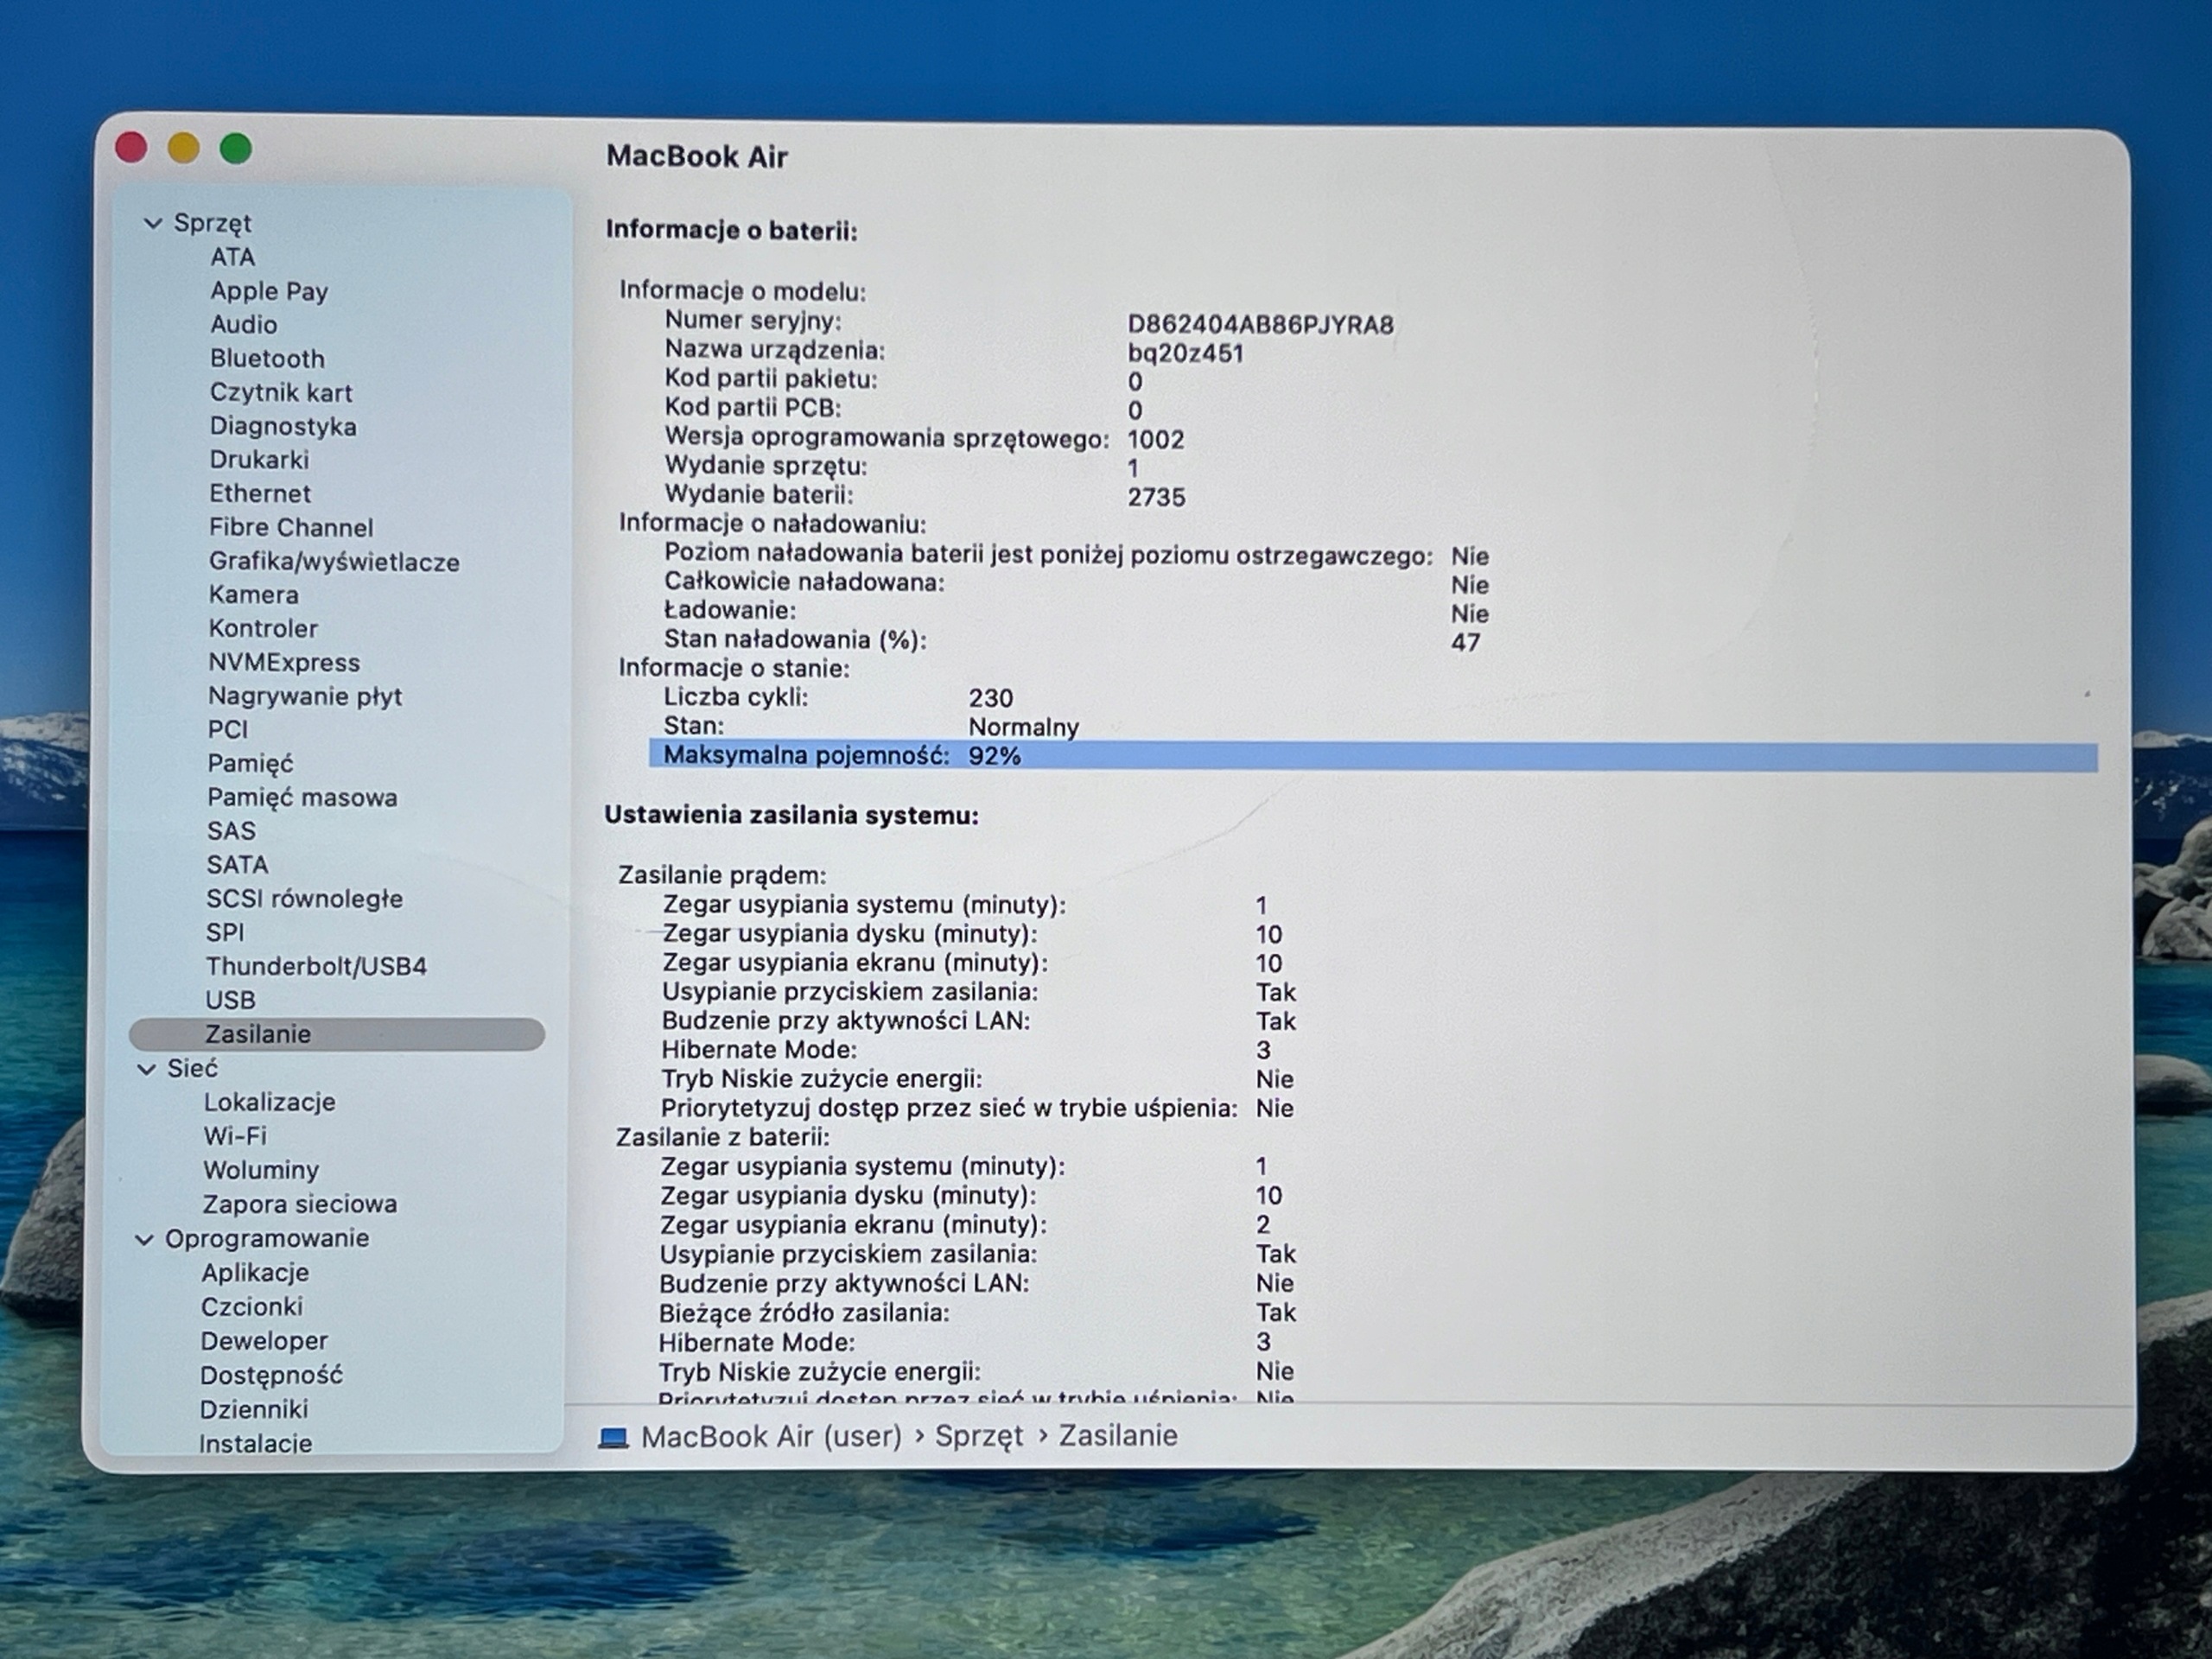Image resolution: width=2212 pixels, height=1659 pixels.
Task: Show Bluetooth information
Action: (x=267, y=358)
